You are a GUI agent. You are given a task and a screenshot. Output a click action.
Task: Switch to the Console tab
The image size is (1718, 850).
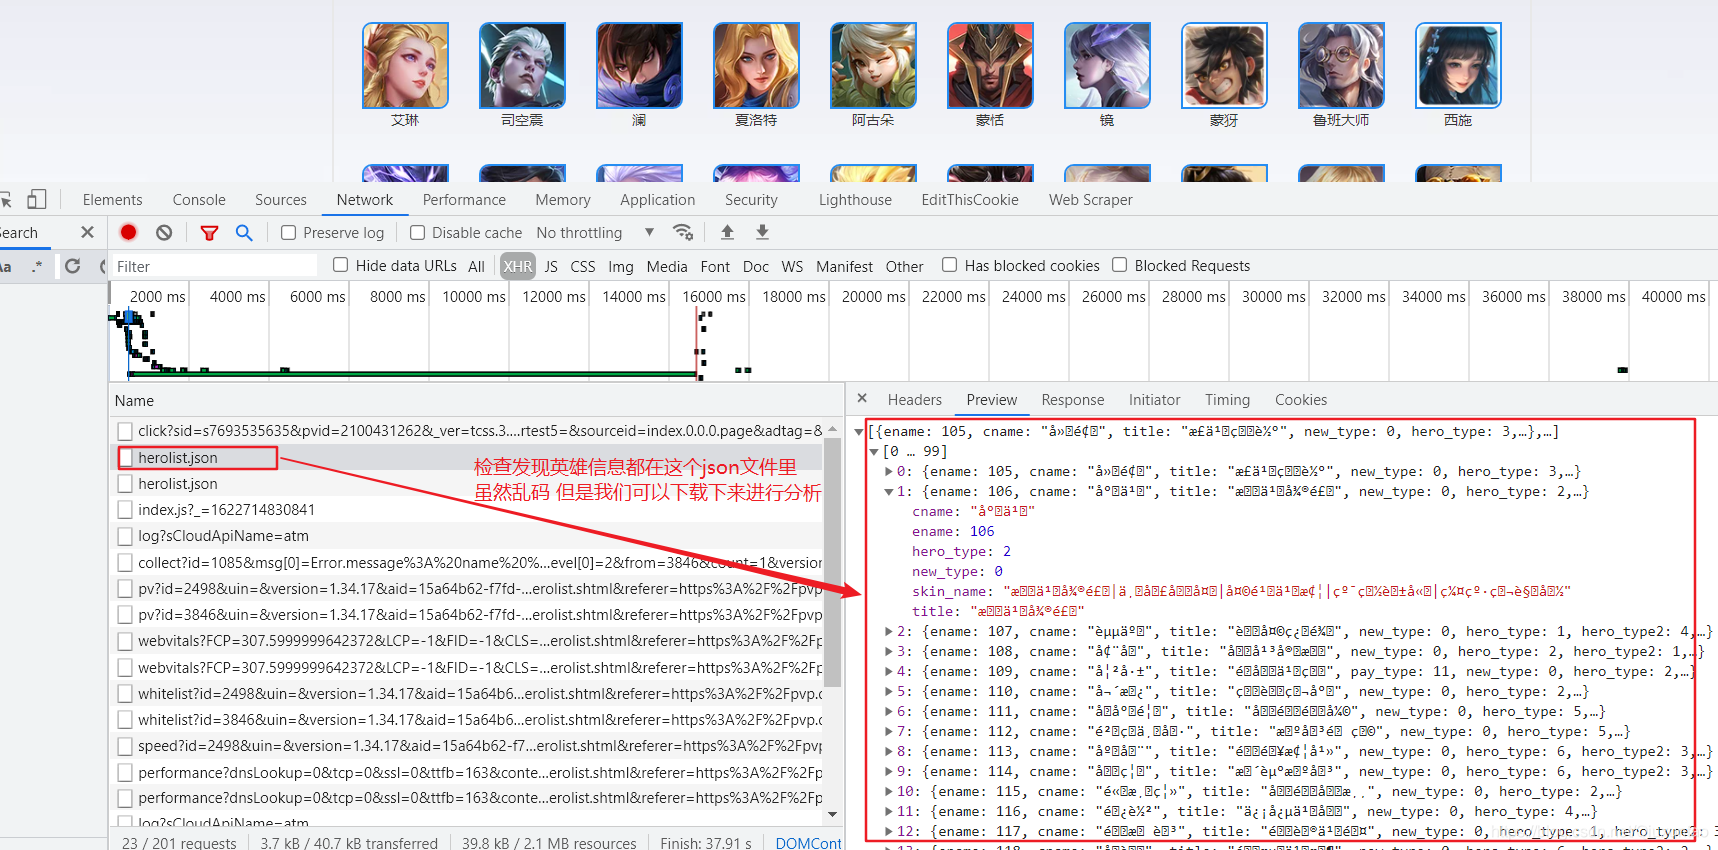tap(199, 200)
